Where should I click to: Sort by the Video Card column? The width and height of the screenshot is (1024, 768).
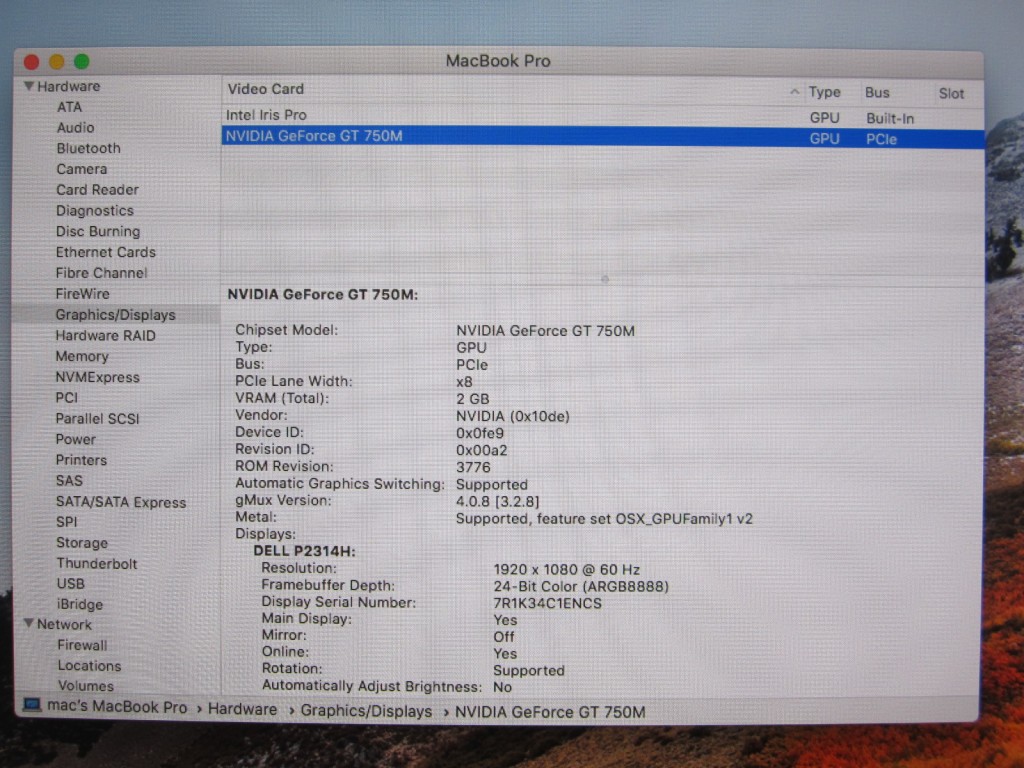click(x=266, y=89)
